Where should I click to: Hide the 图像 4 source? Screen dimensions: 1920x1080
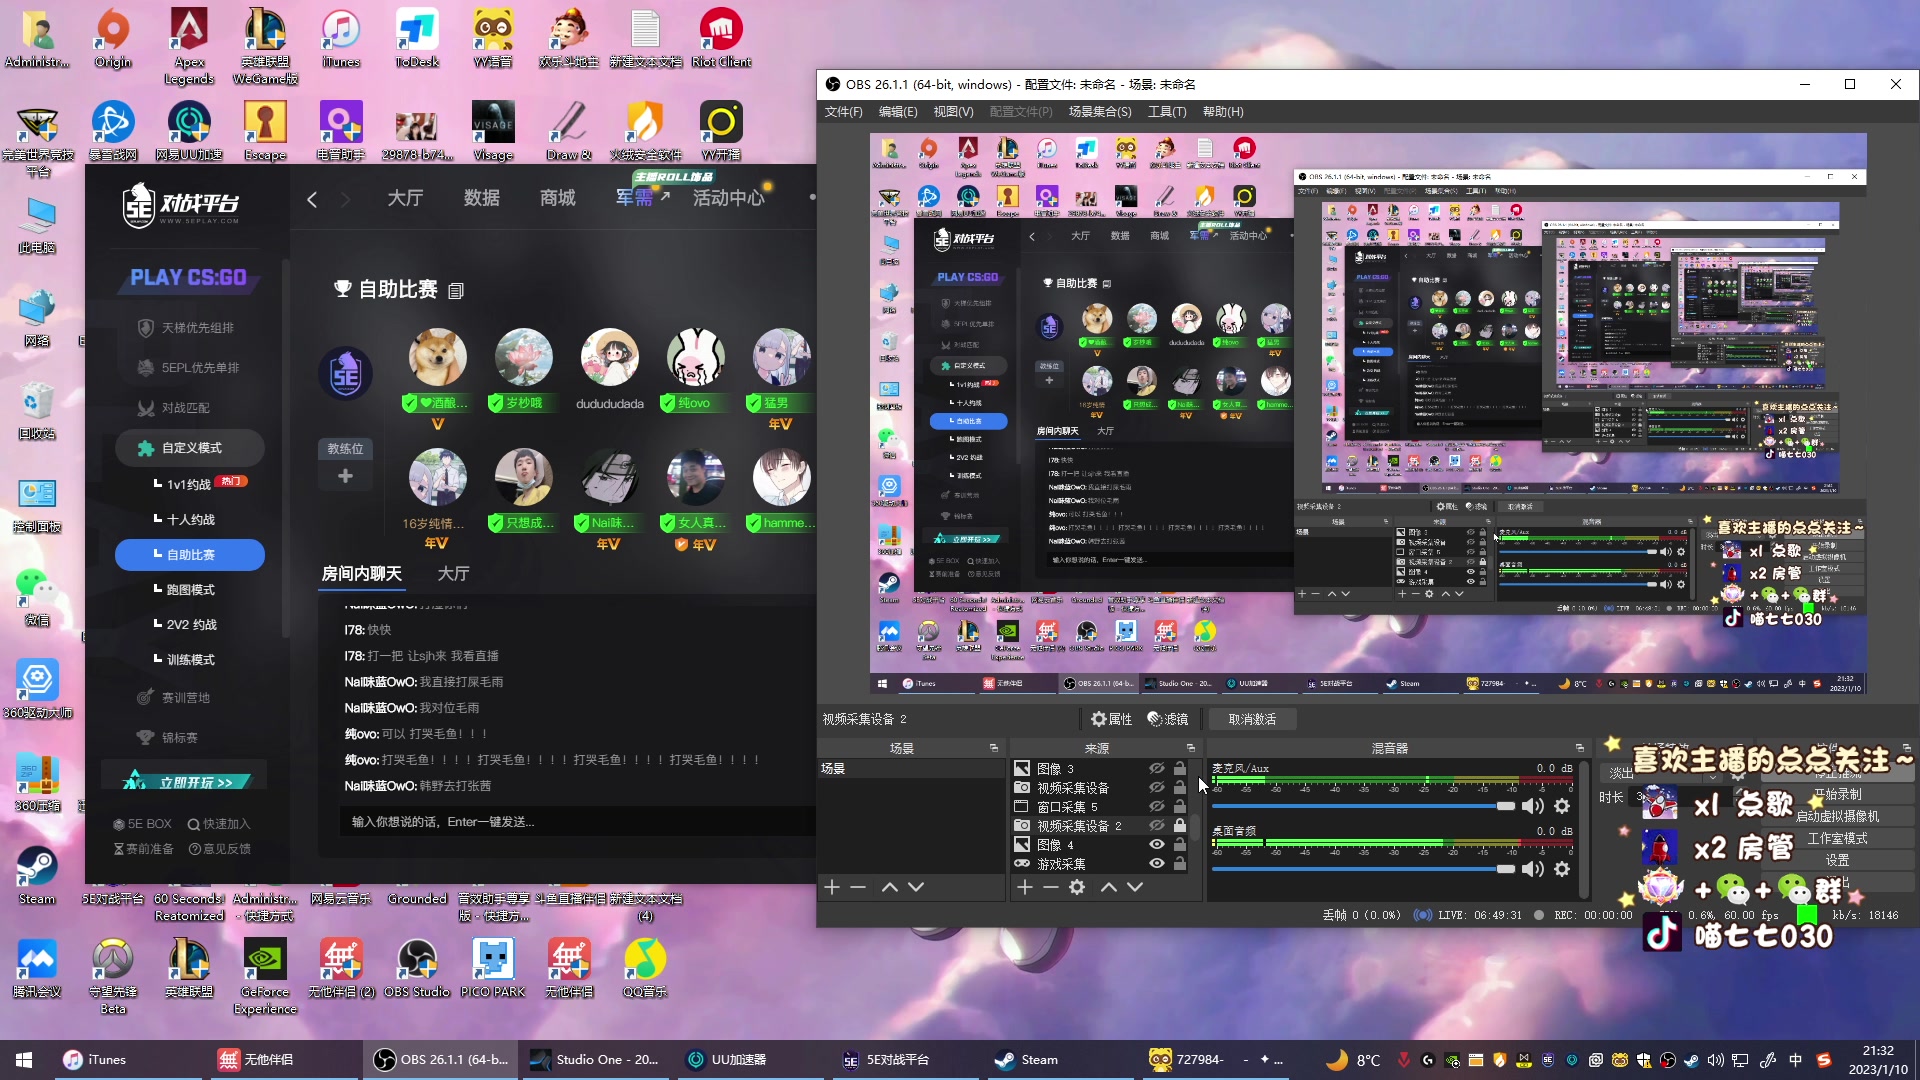tap(1156, 845)
